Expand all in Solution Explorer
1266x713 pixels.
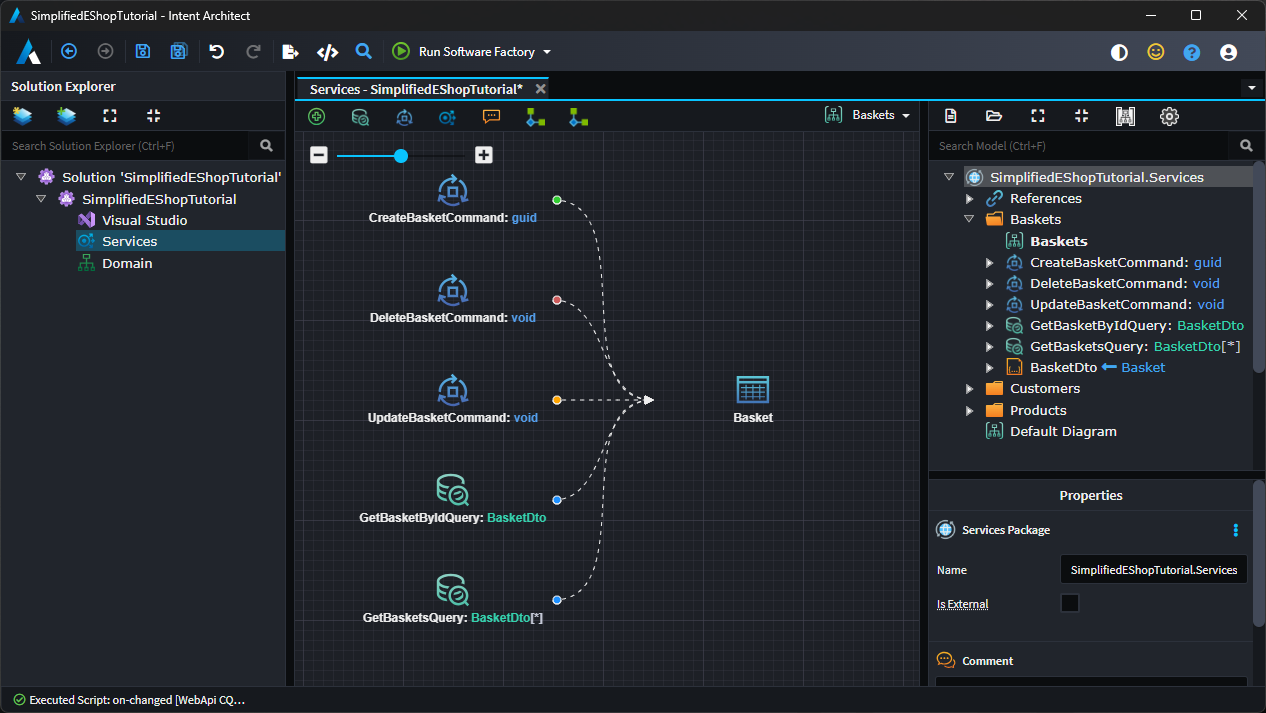click(110, 116)
